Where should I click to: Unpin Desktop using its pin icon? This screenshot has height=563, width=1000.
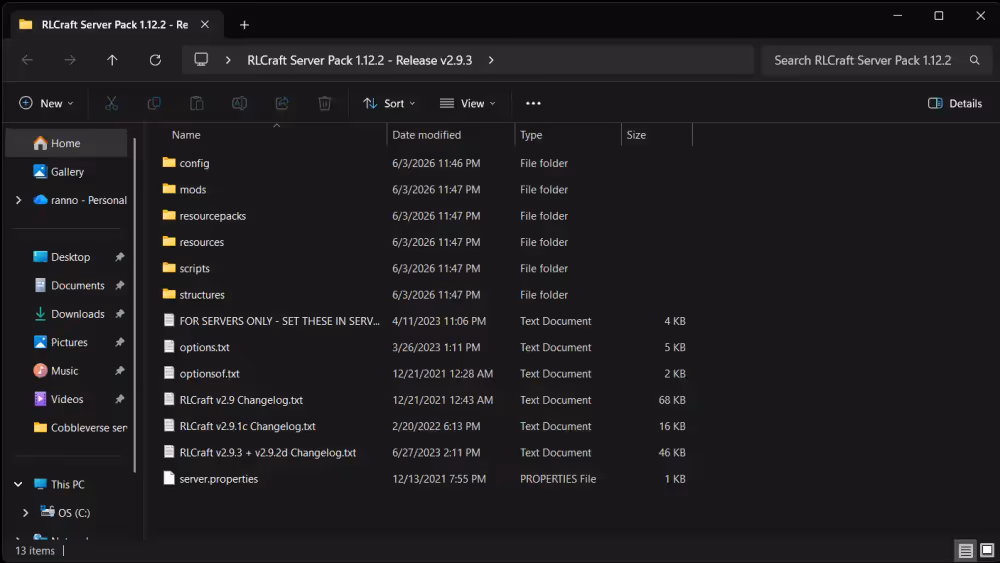[x=119, y=257]
